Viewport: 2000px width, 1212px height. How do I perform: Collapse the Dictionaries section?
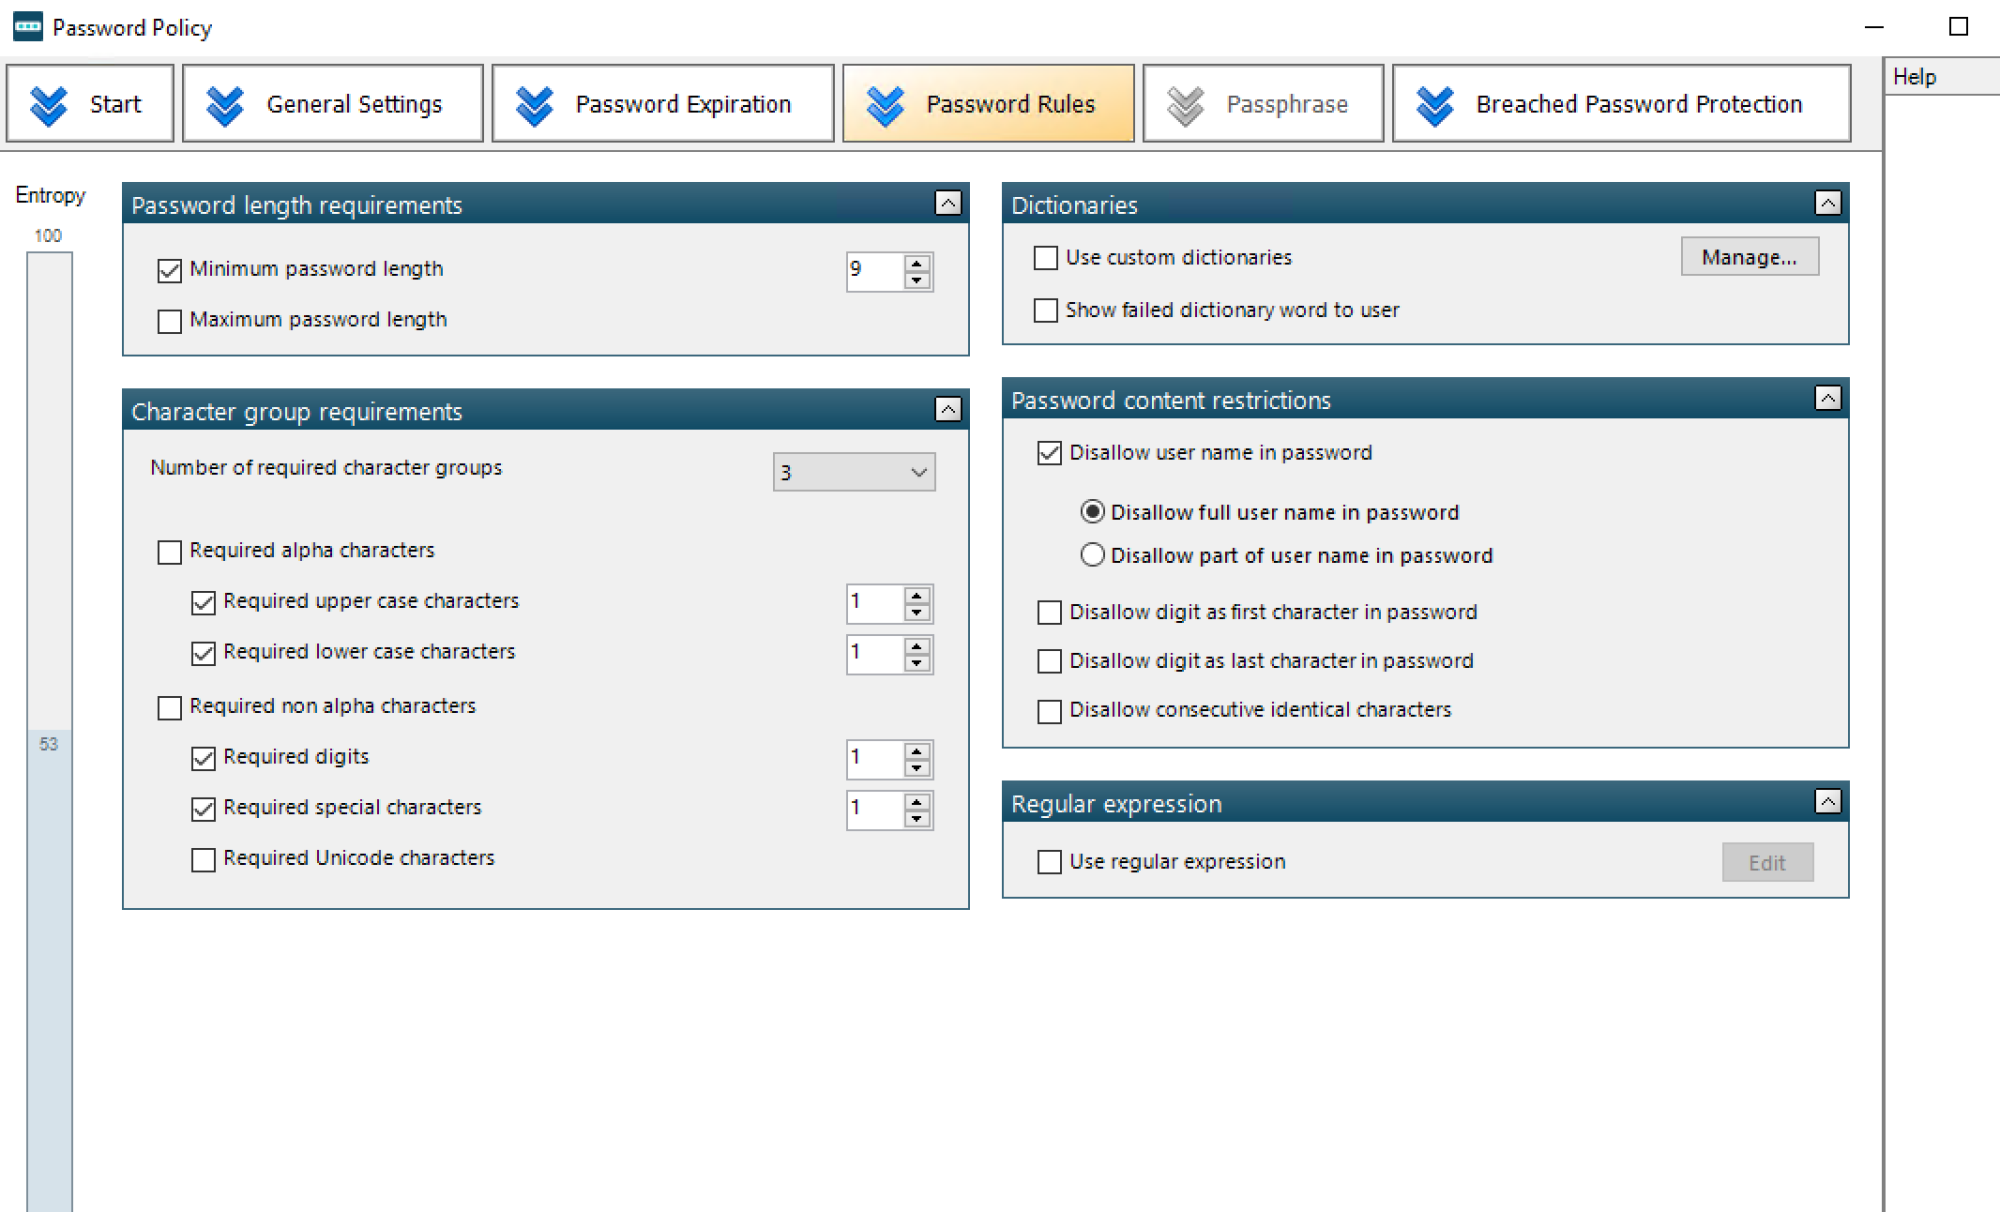[1827, 204]
